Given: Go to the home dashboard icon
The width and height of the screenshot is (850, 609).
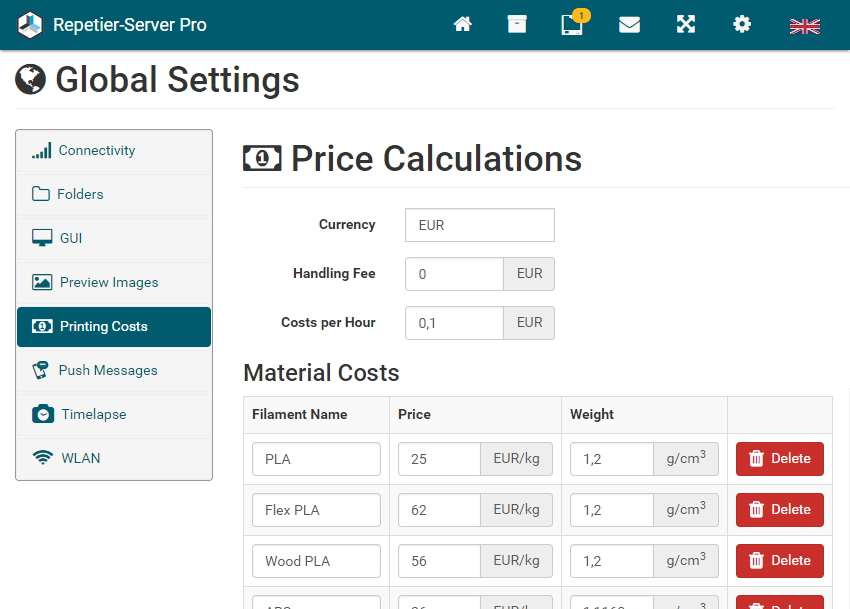Looking at the screenshot, I should (x=462, y=24).
